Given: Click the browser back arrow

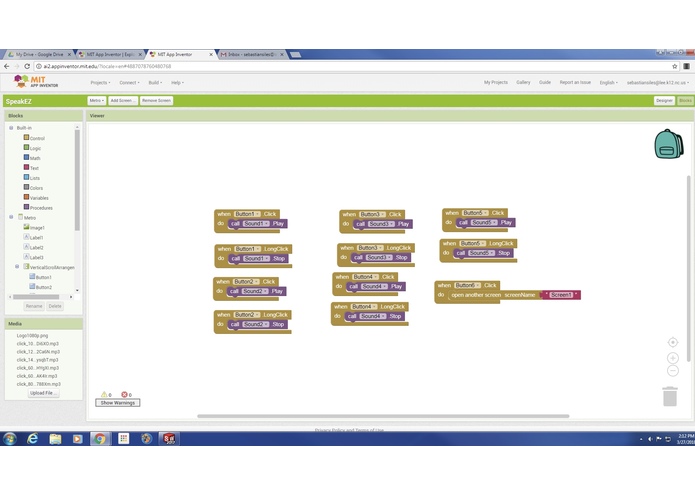Looking at the screenshot, I should point(6,66).
